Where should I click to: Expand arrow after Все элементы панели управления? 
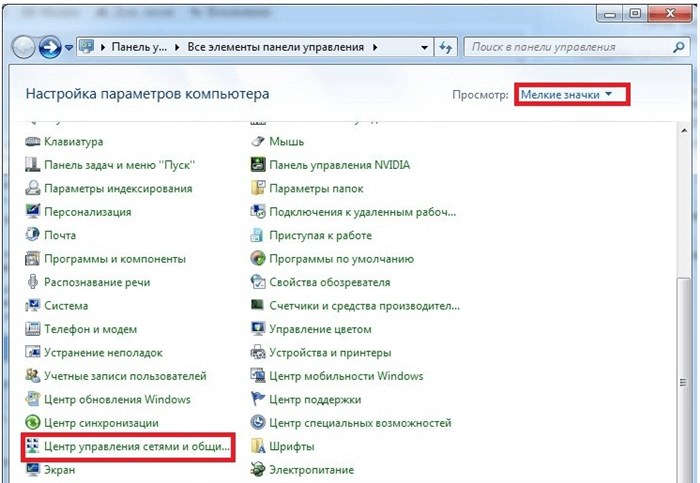[x=375, y=47]
